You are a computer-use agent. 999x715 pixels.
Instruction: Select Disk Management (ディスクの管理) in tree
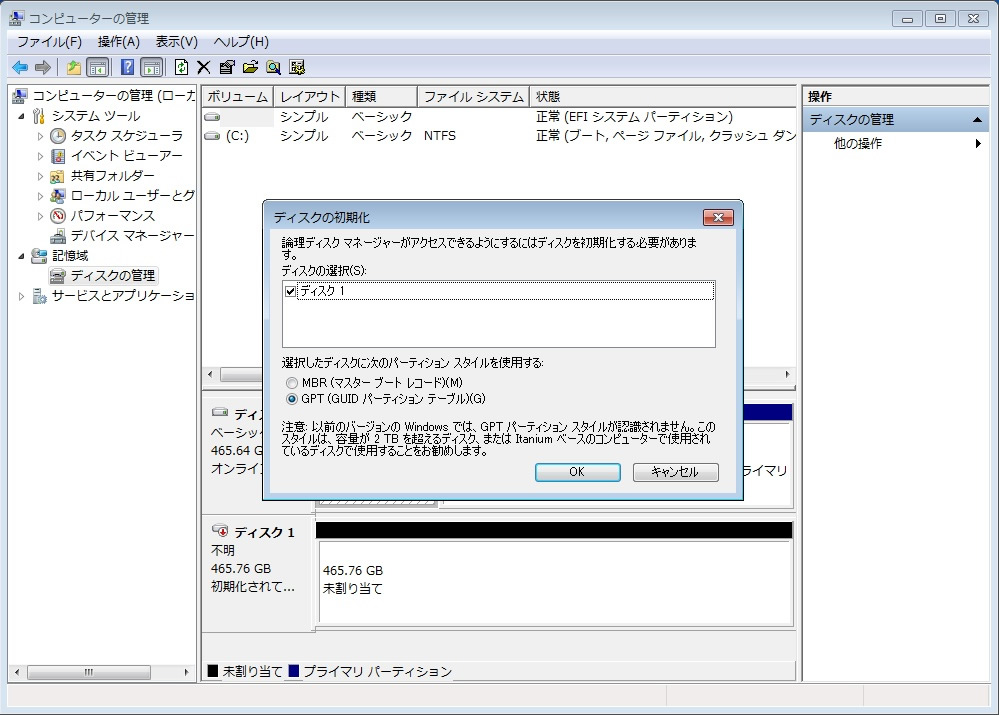click(112, 275)
